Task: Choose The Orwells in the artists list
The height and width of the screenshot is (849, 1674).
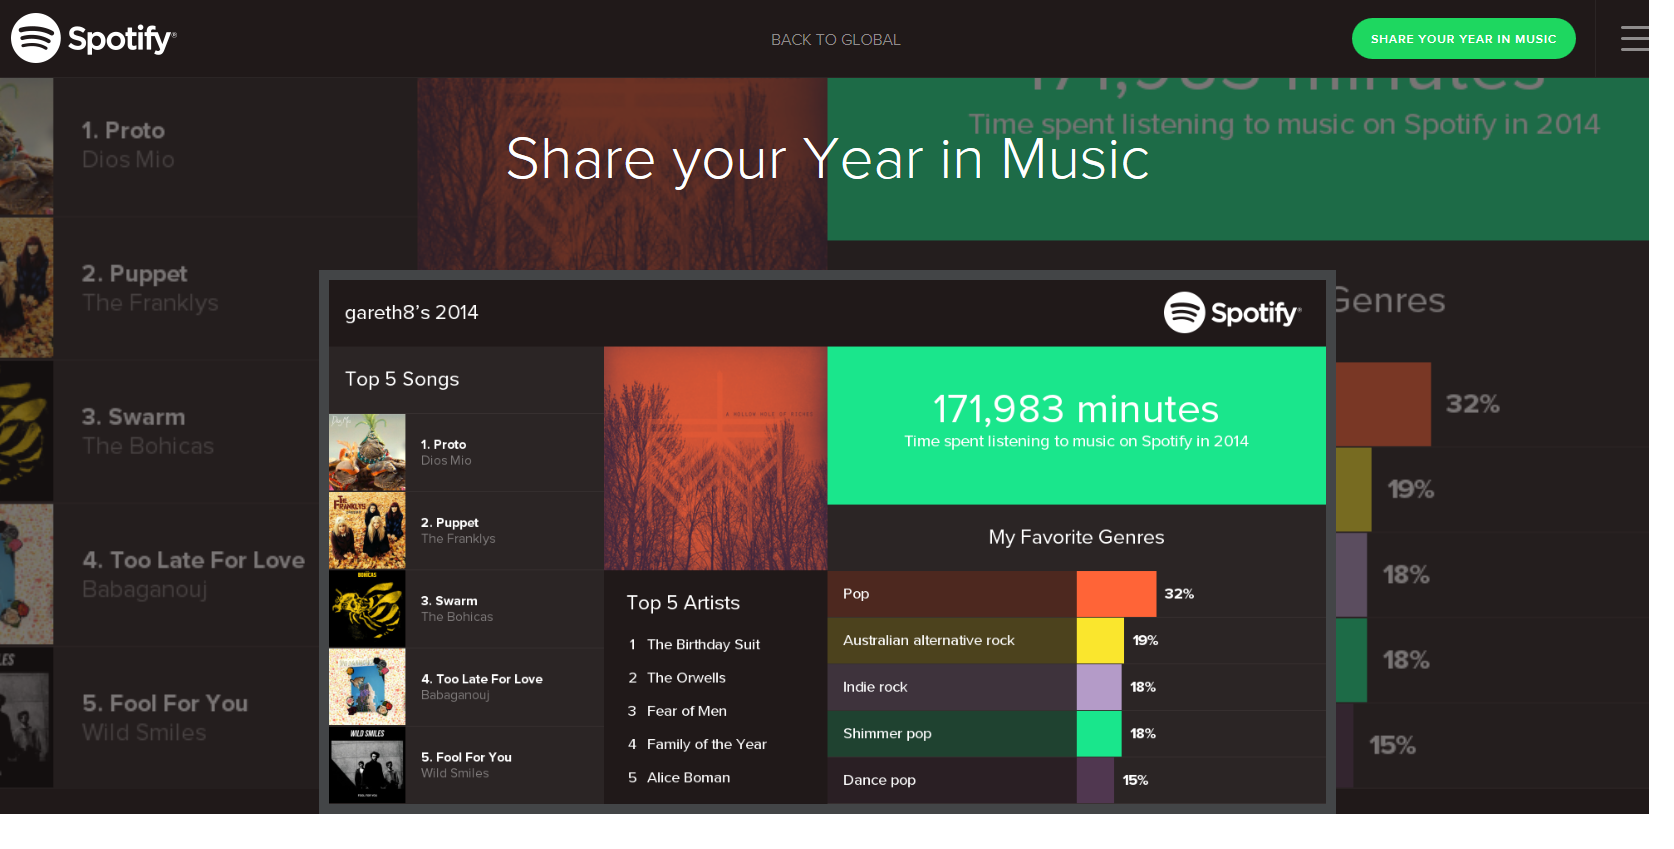Action: click(686, 677)
